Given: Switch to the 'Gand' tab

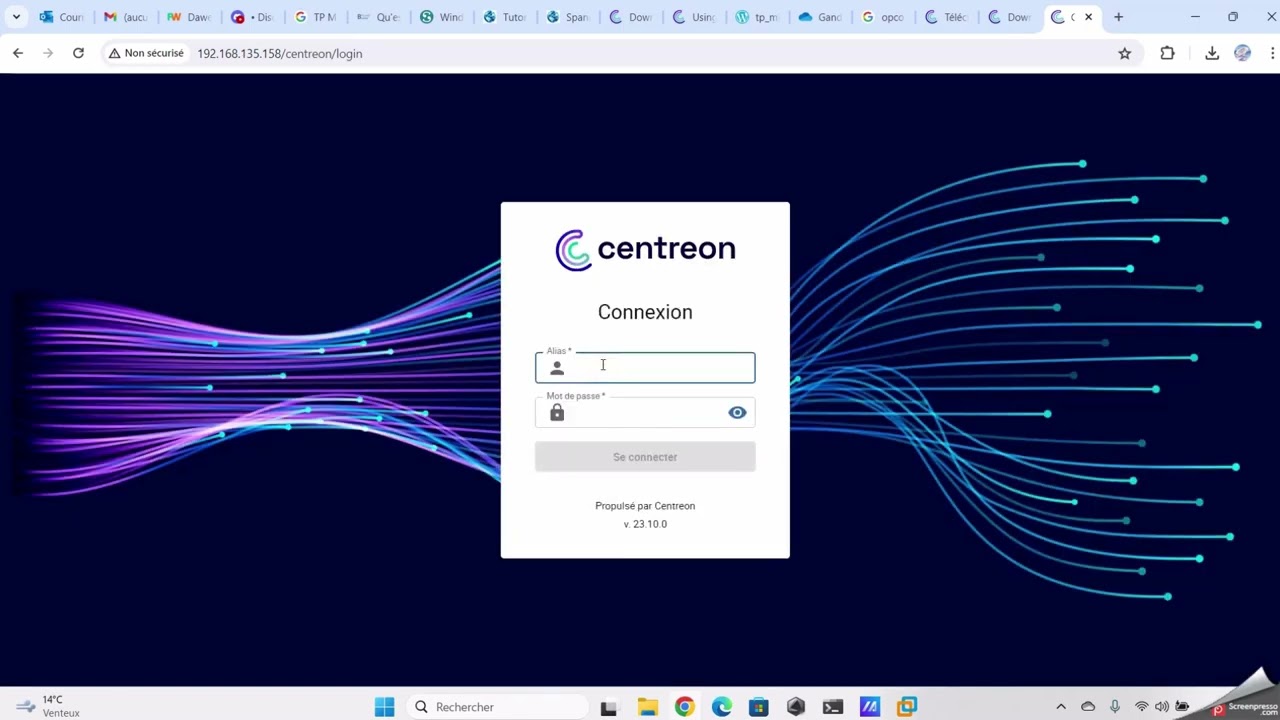Looking at the screenshot, I should click(820, 17).
